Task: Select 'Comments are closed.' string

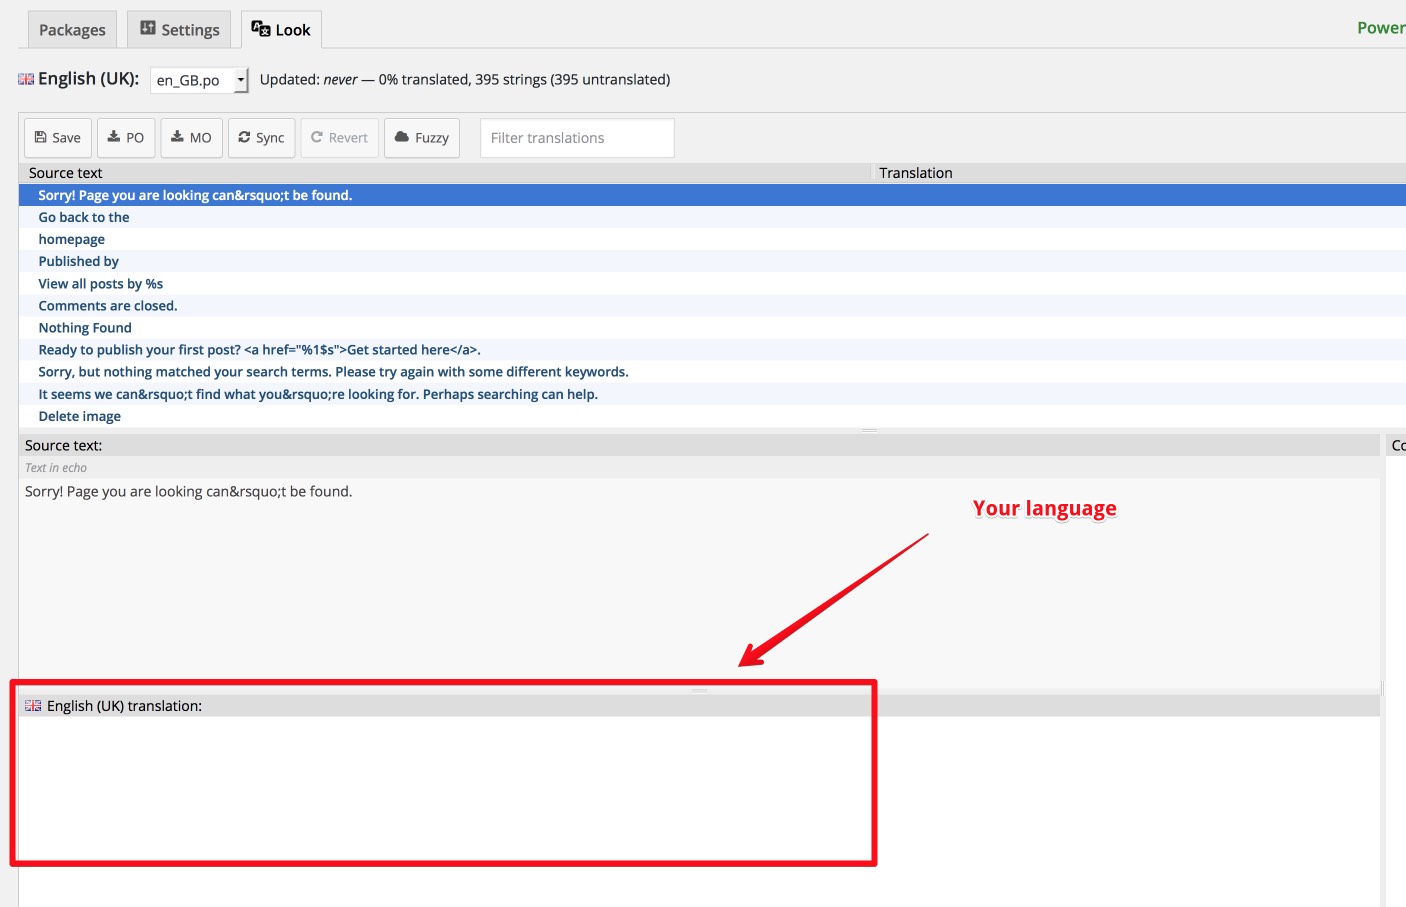Action: point(712,306)
